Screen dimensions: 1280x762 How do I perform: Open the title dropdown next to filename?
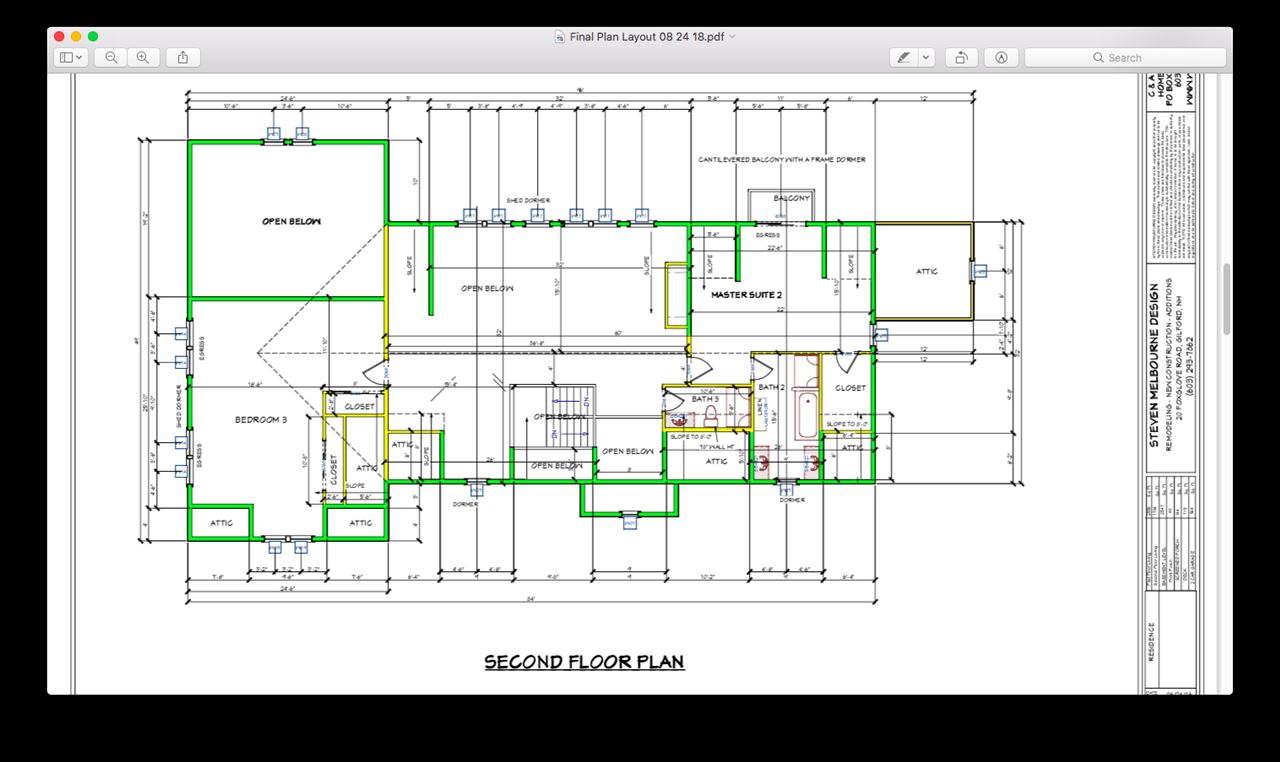tap(733, 36)
